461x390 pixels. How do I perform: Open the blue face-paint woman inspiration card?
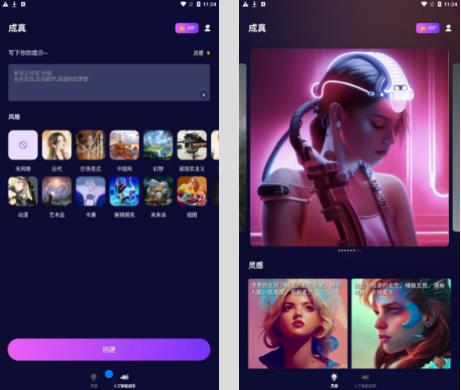(x=401, y=324)
